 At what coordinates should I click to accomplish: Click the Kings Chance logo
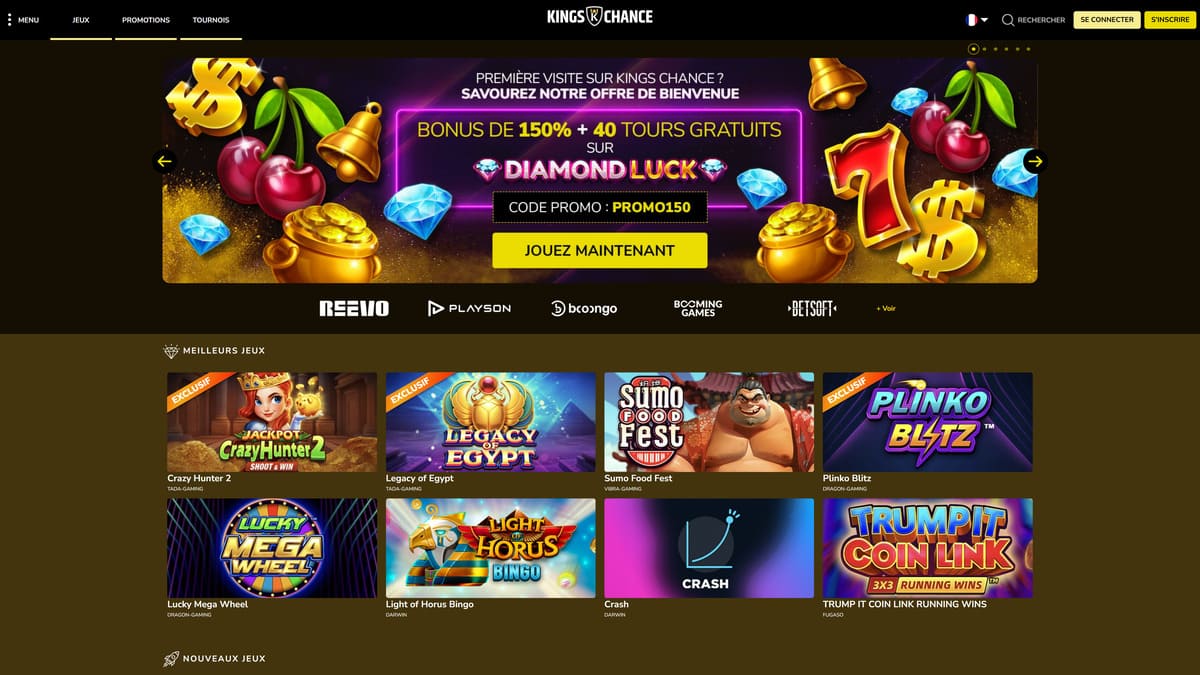tap(600, 17)
